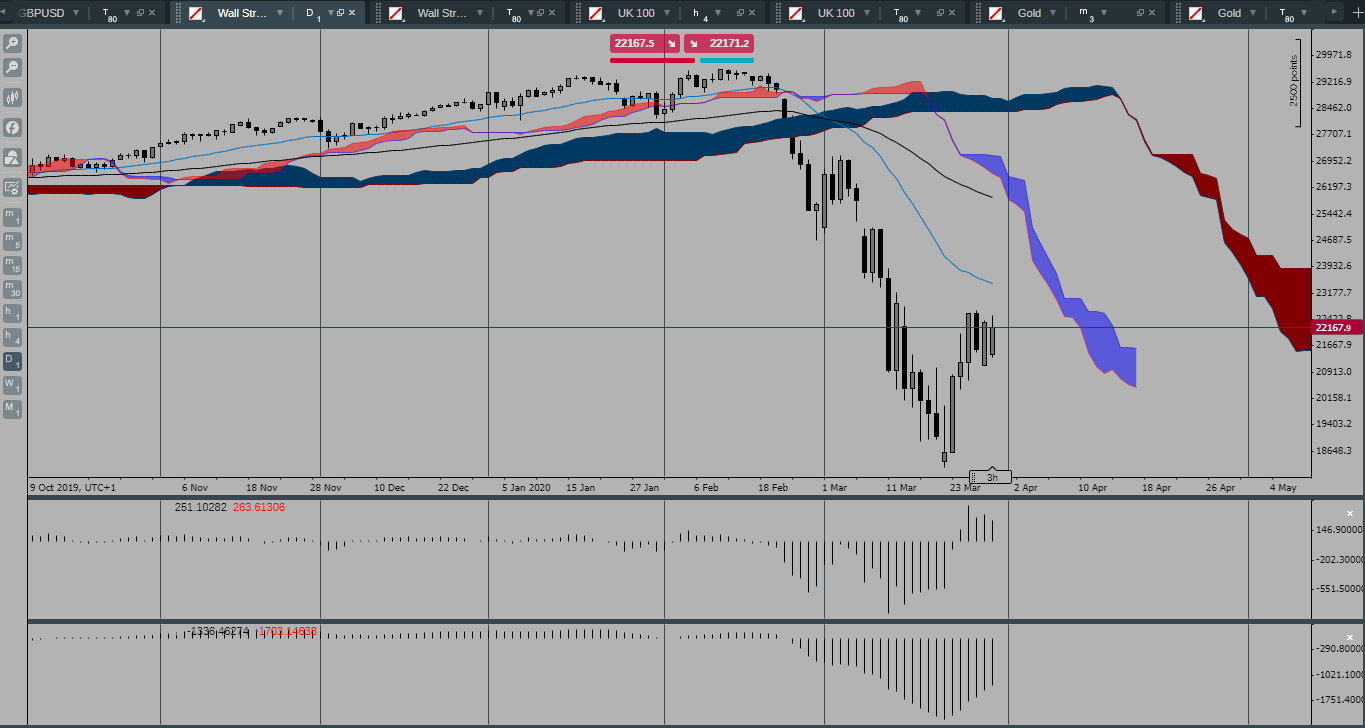This screenshot has height=728, width=1365.
Task: Enable the M1 monthly timeframe
Action: pyautogui.click(x=13, y=410)
